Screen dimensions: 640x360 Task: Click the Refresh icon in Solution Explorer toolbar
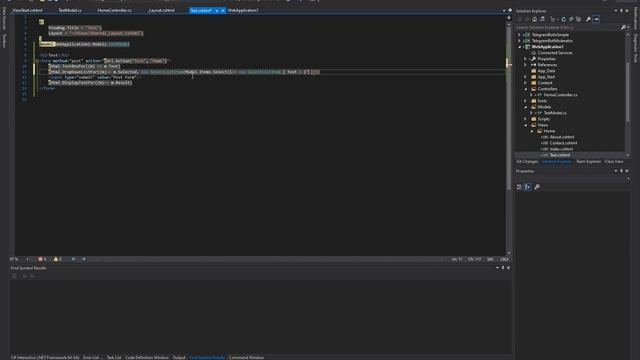tap(563, 19)
